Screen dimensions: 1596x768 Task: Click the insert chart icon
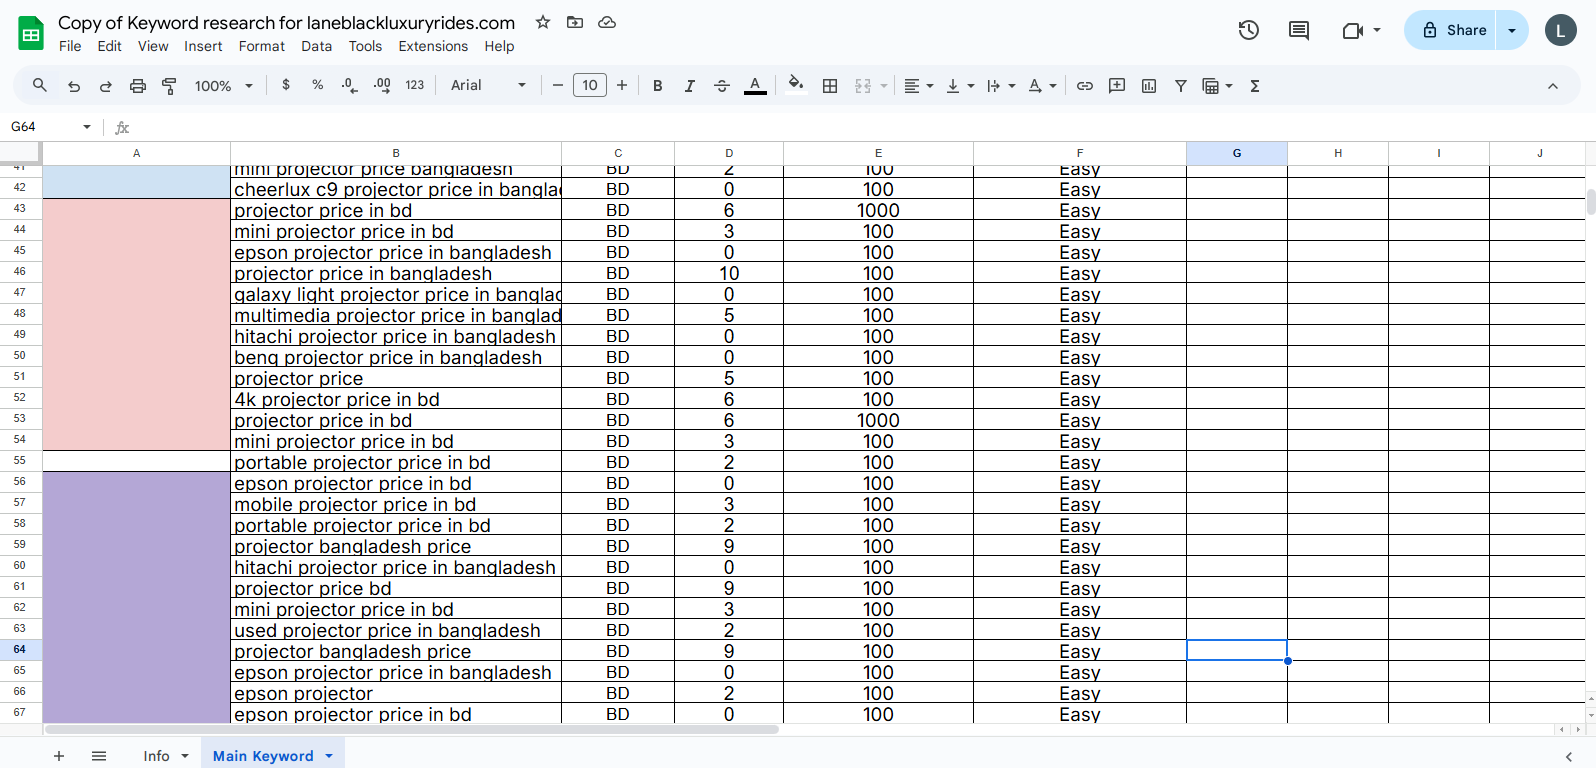pos(1149,86)
